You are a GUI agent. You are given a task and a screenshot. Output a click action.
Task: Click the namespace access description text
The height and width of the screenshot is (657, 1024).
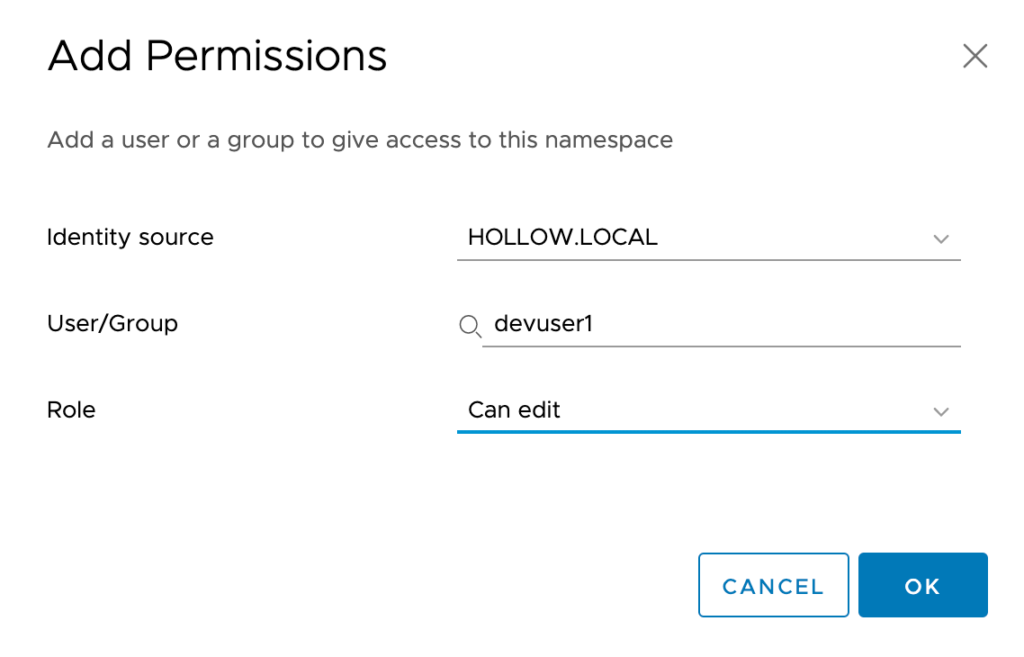pos(360,140)
